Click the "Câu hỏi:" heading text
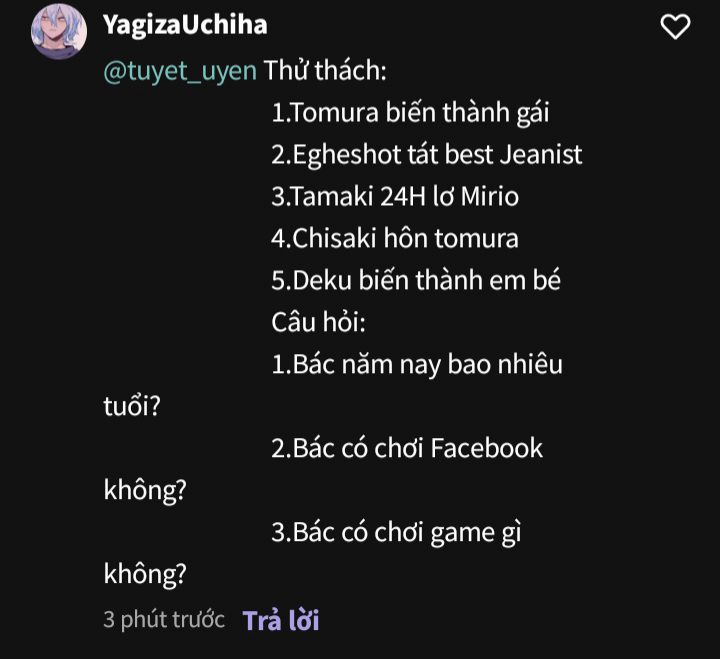 click(318, 322)
